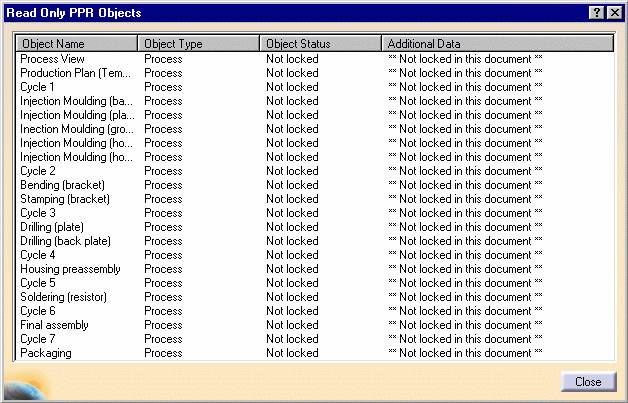This screenshot has width=628, height=403.
Task: Click the Close button
Action: [x=587, y=382]
